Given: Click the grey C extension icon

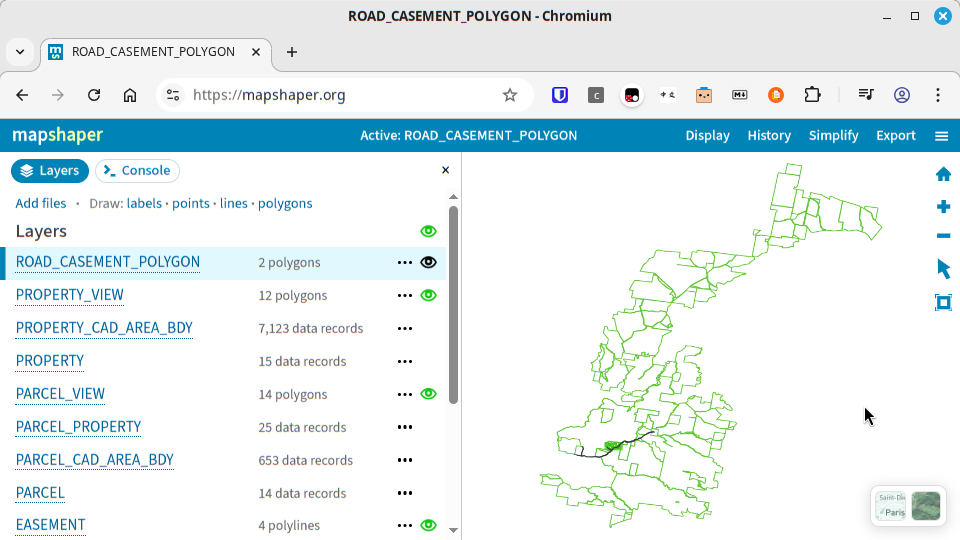Looking at the screenshot, I should [596, 95].
